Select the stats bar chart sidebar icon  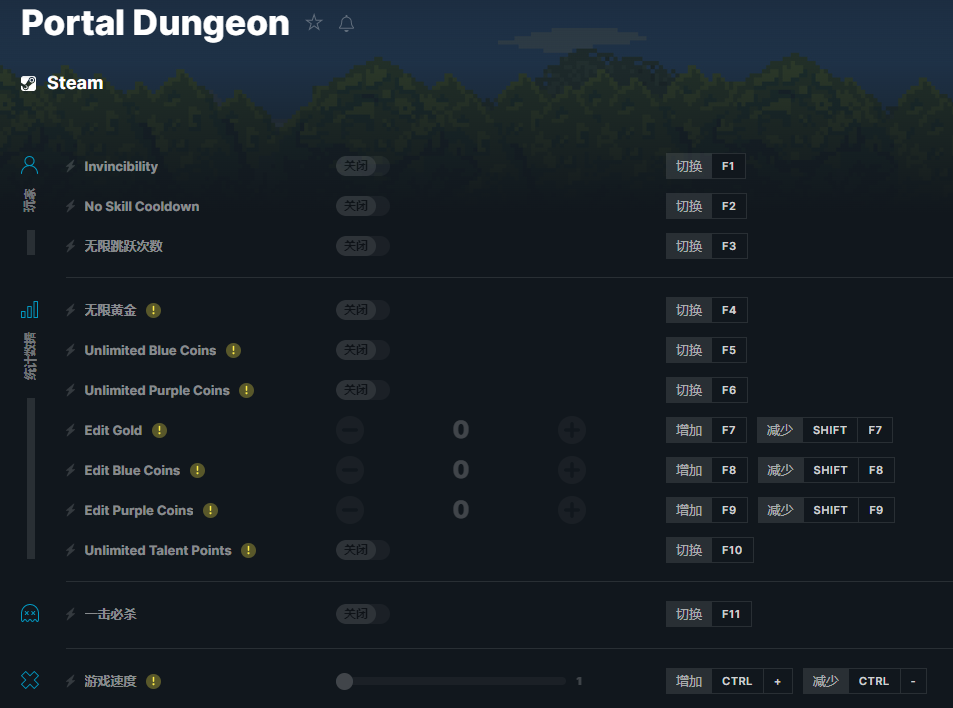click(29, 310)
